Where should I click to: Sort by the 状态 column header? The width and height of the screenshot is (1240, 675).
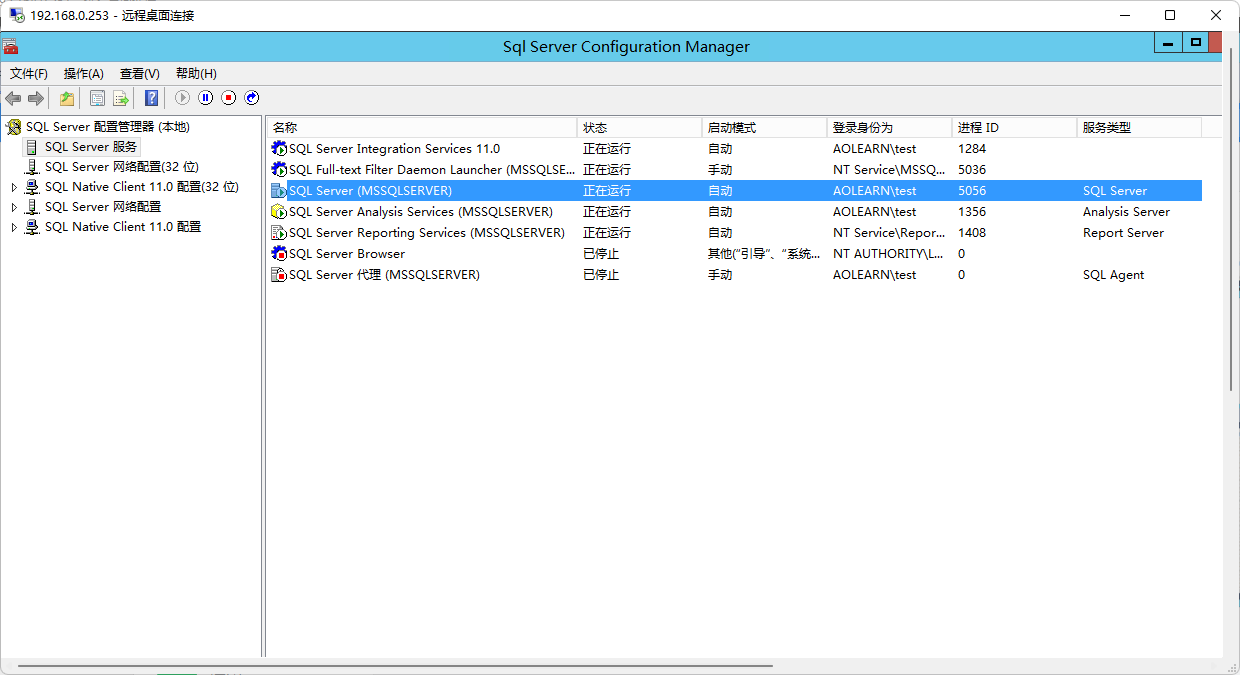(640, 128)
